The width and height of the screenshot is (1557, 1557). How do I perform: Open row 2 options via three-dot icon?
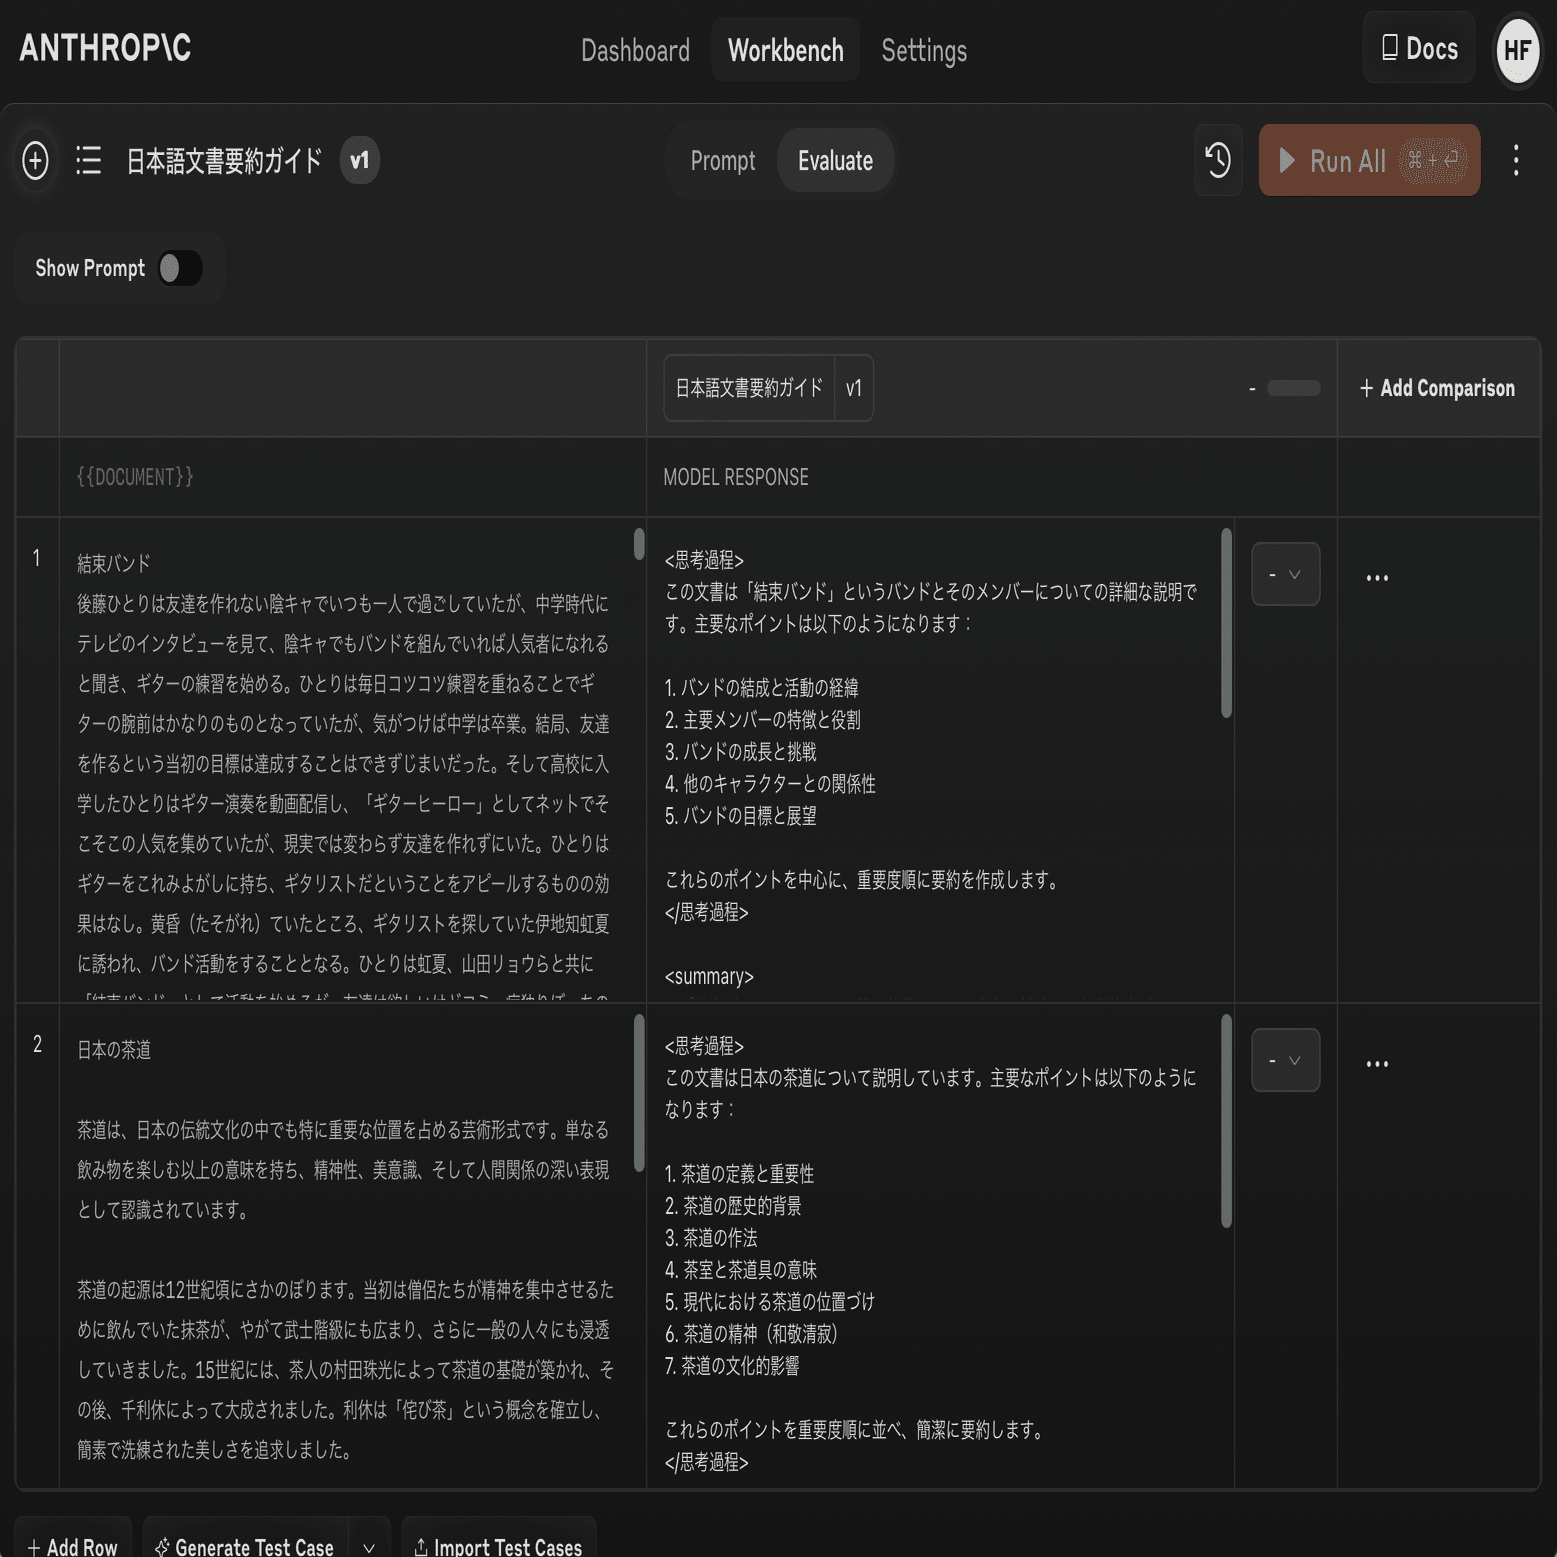1377,1063
